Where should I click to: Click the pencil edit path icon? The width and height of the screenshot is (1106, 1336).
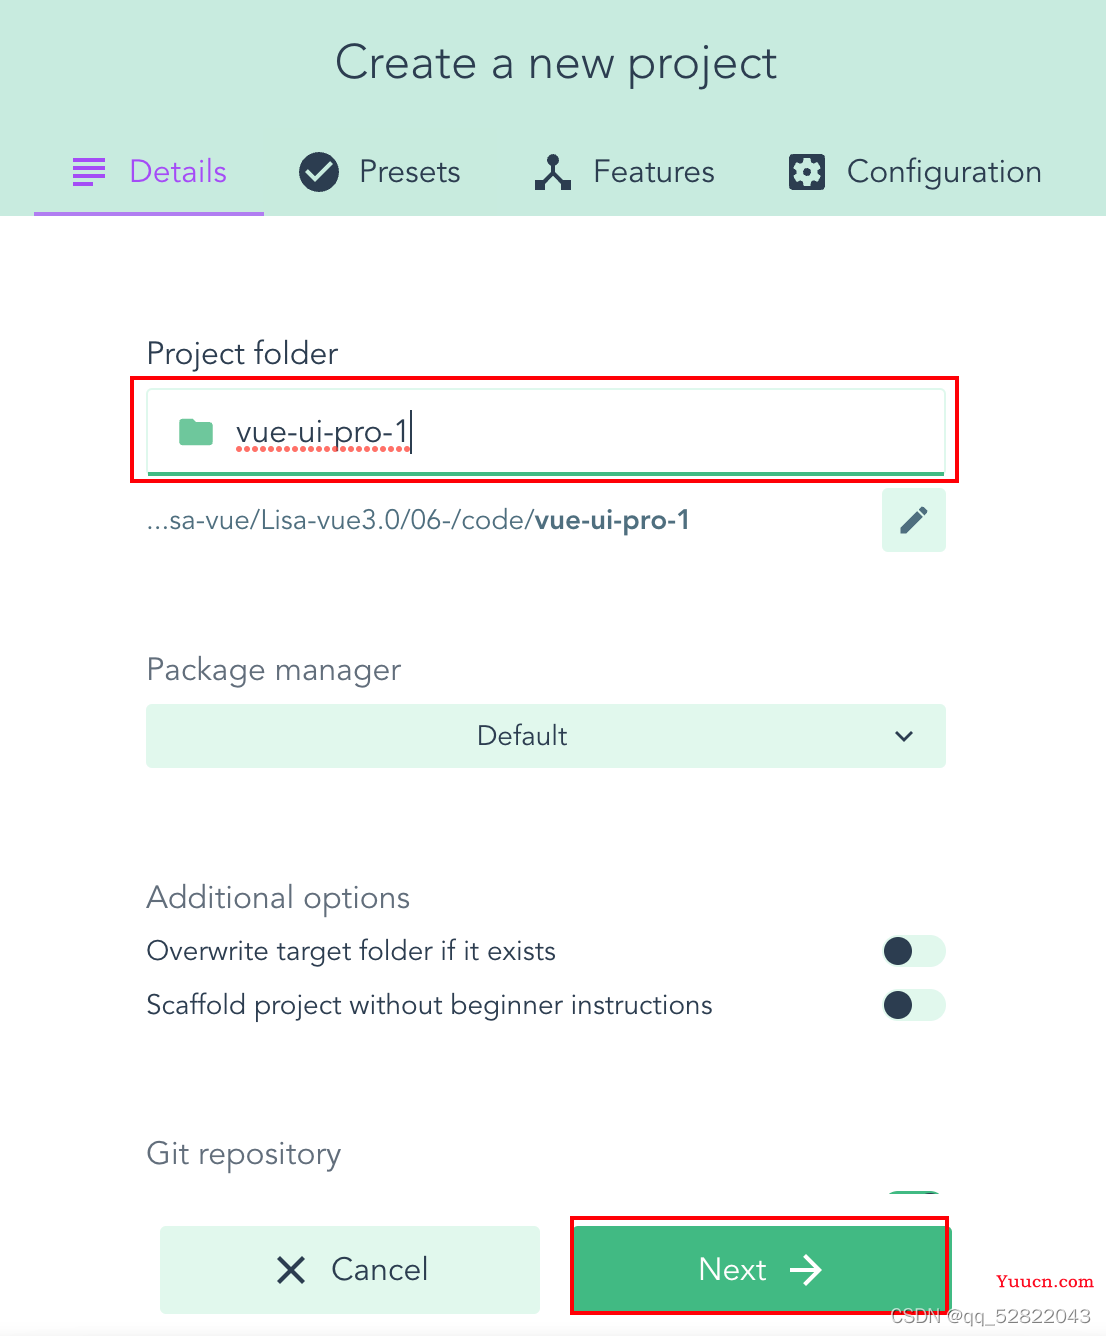pos(913,520)
